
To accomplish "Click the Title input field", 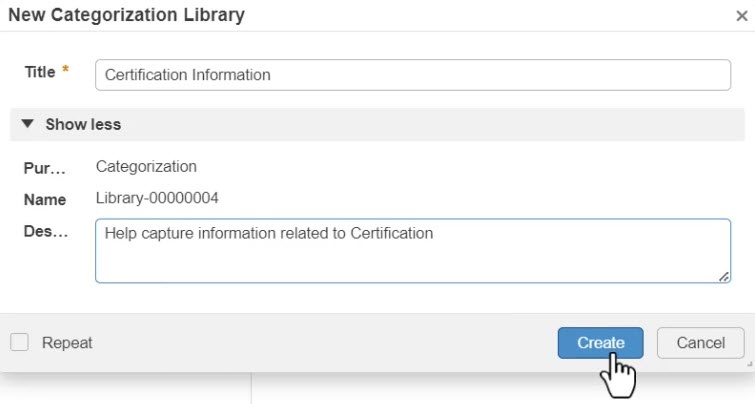I will (x=413, y=75).
